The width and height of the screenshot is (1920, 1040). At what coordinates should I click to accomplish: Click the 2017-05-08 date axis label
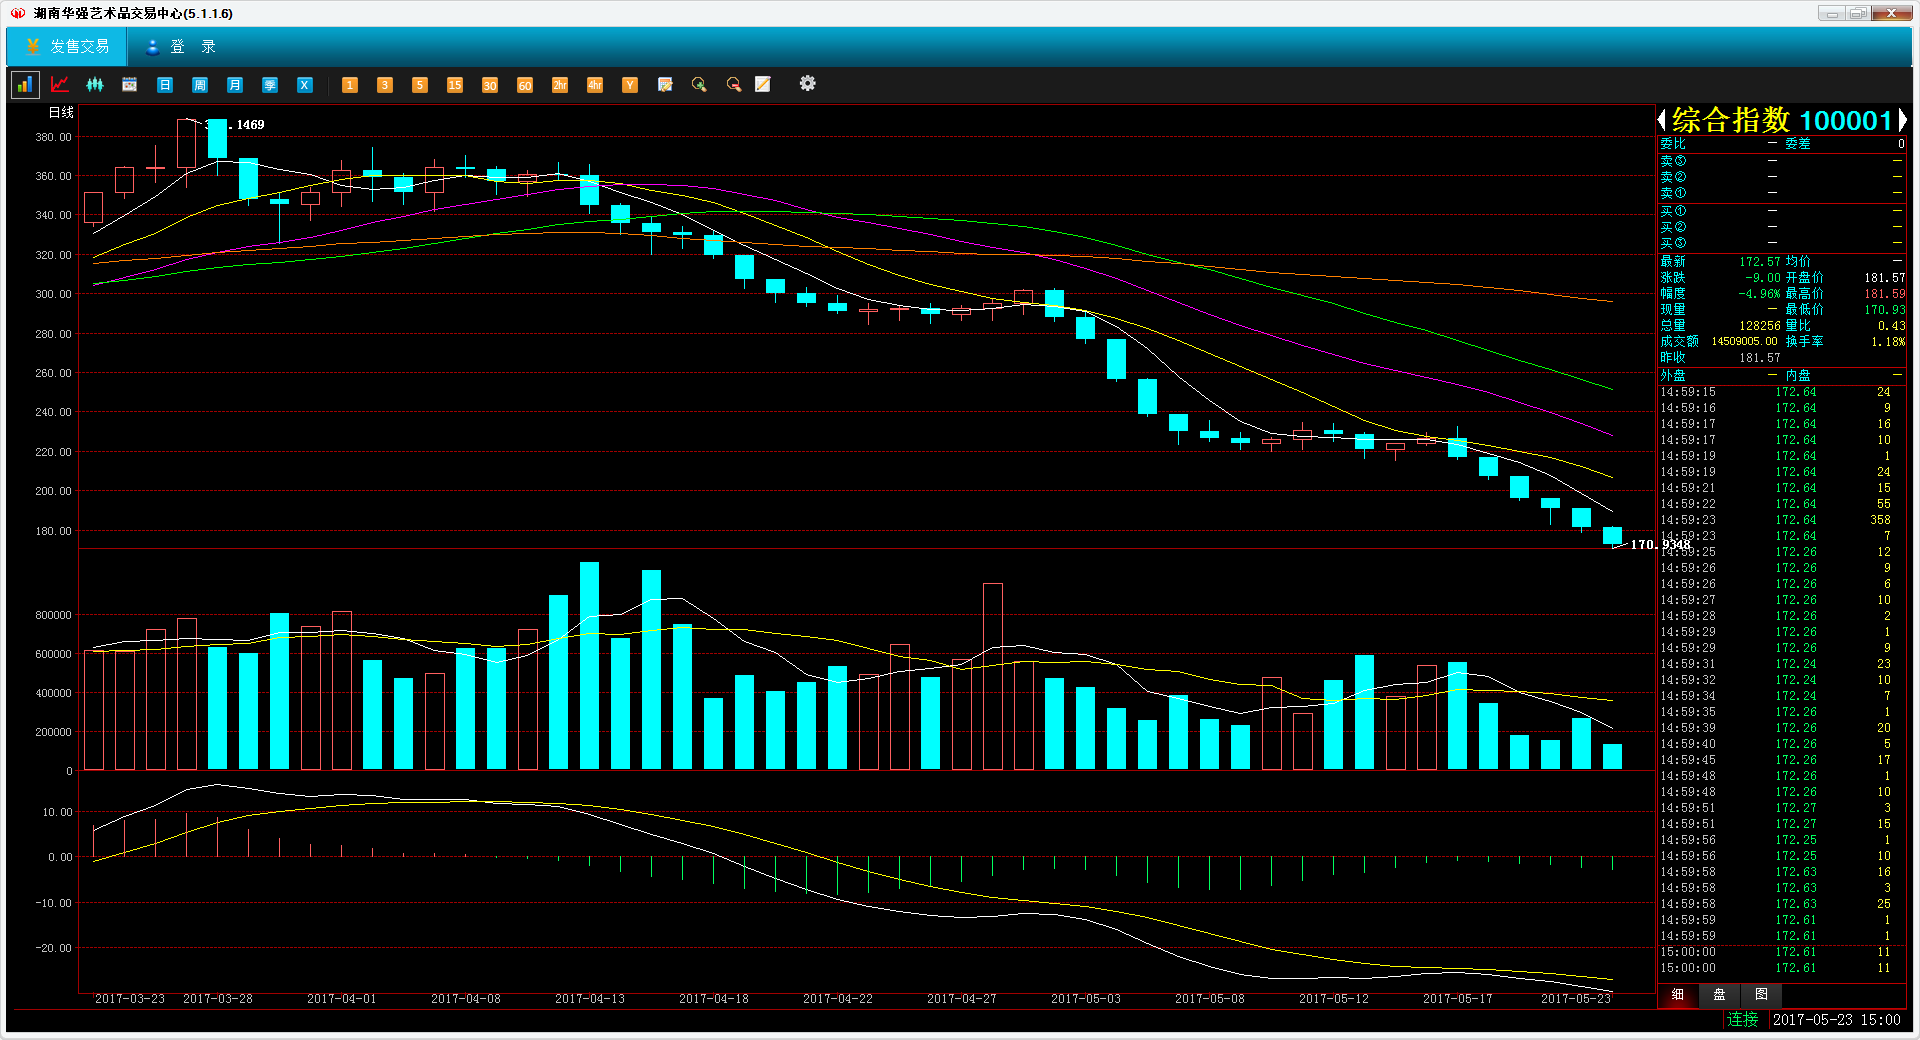(x=1210, y=999)
